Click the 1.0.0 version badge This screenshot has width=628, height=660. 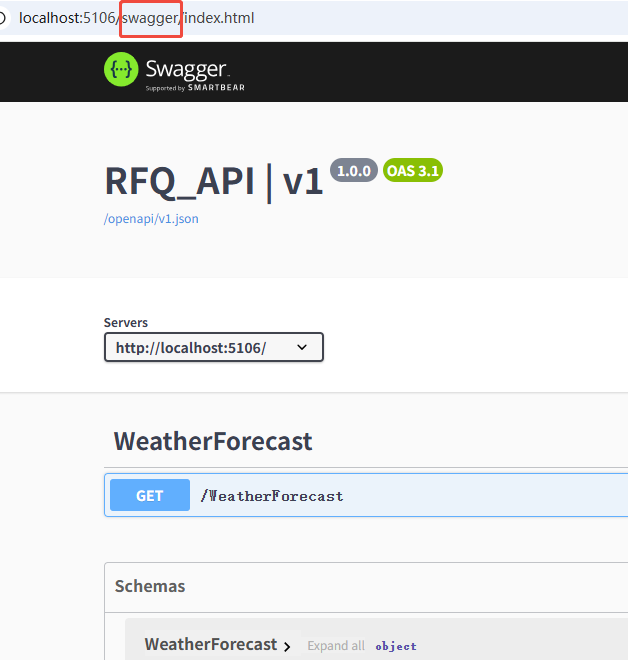[x=354, y=170]
